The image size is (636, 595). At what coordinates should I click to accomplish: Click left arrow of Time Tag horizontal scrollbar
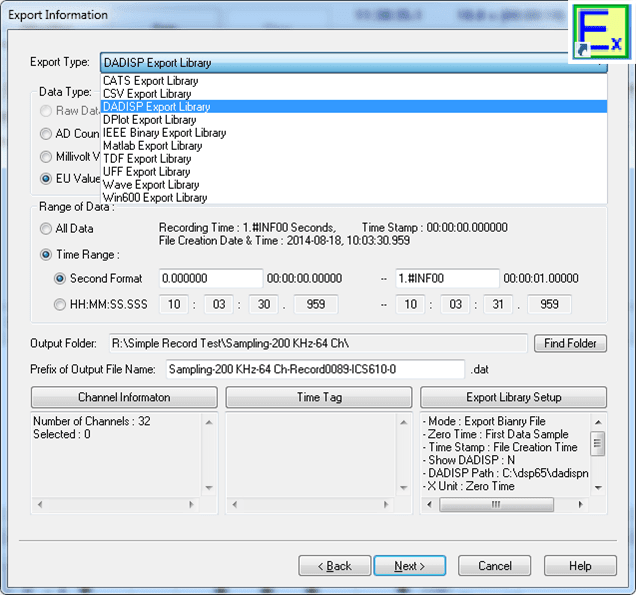point(234,505)
